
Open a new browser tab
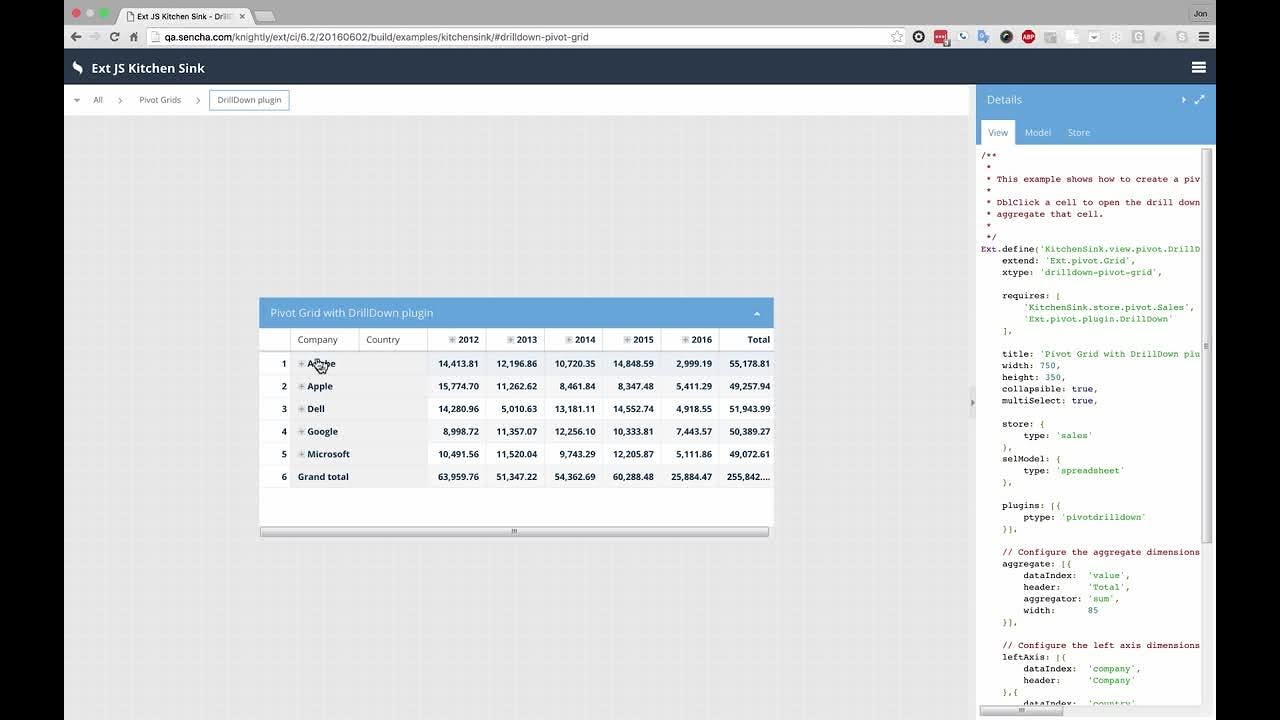265,16
